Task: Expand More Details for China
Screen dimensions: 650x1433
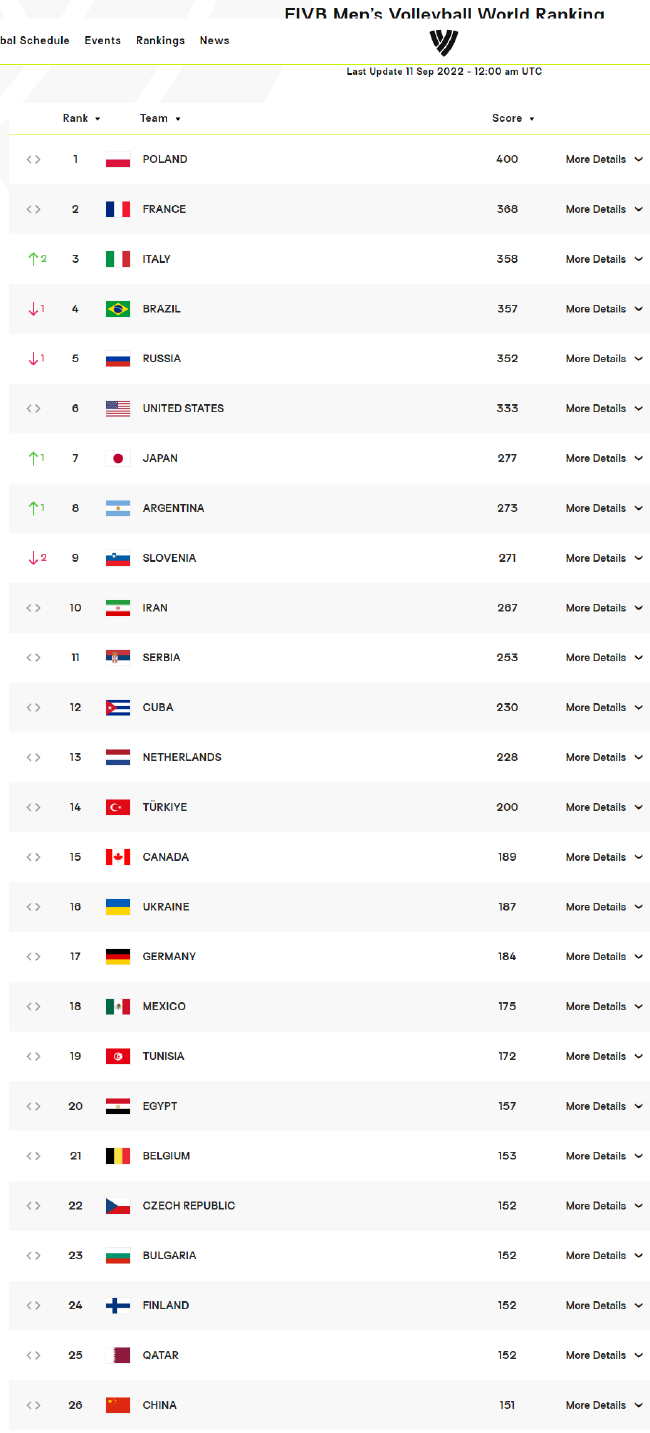Action: coord(604,1405)
